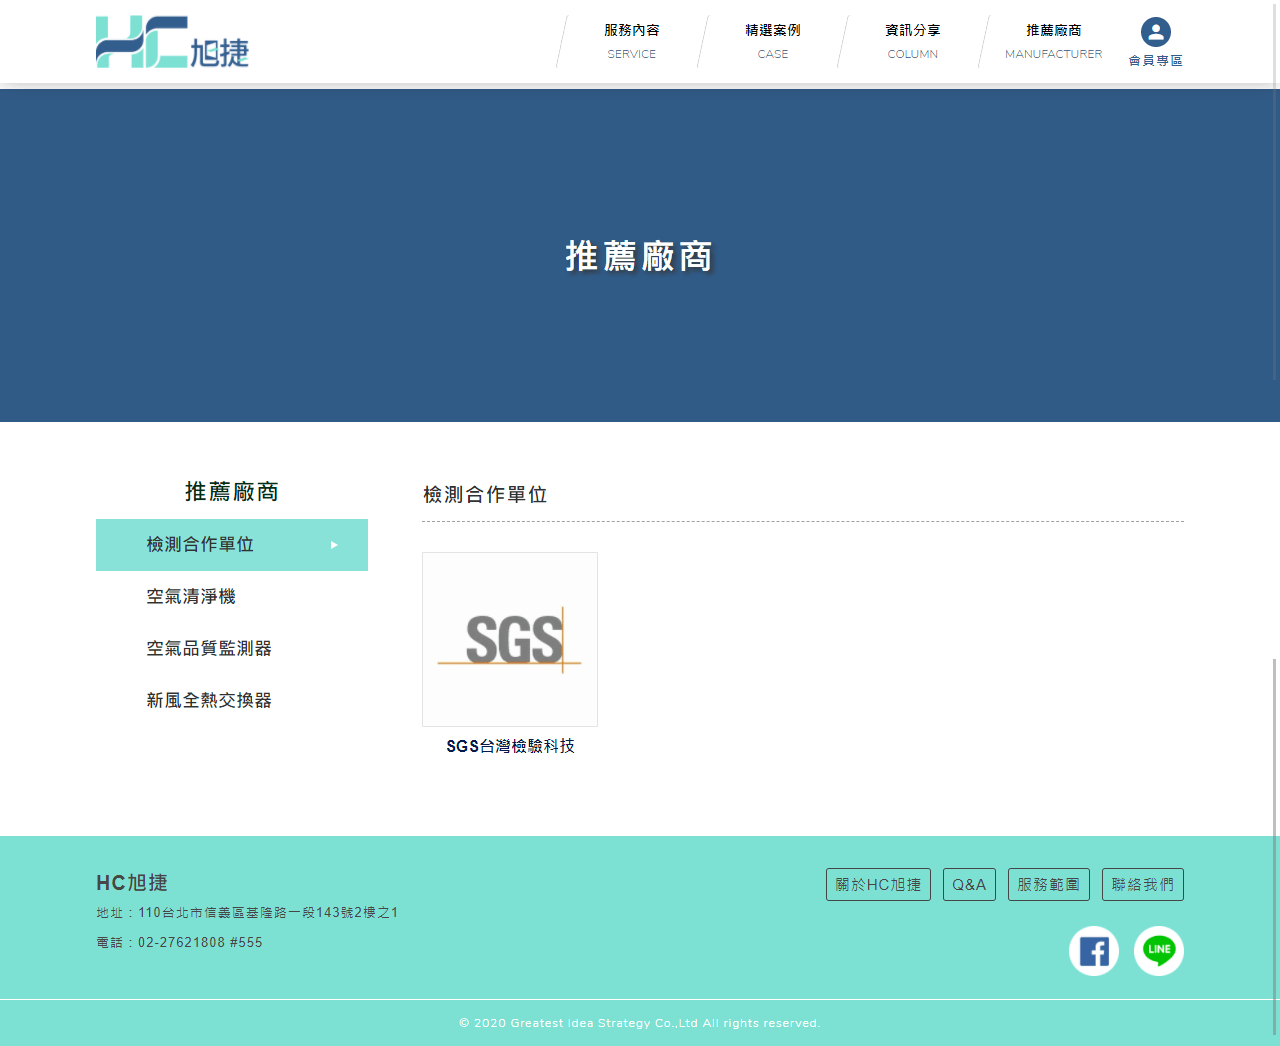Viewport: 1280px width, 1046px height.
Task: Open the Facebook page icon in footer
Action: 1094,951
